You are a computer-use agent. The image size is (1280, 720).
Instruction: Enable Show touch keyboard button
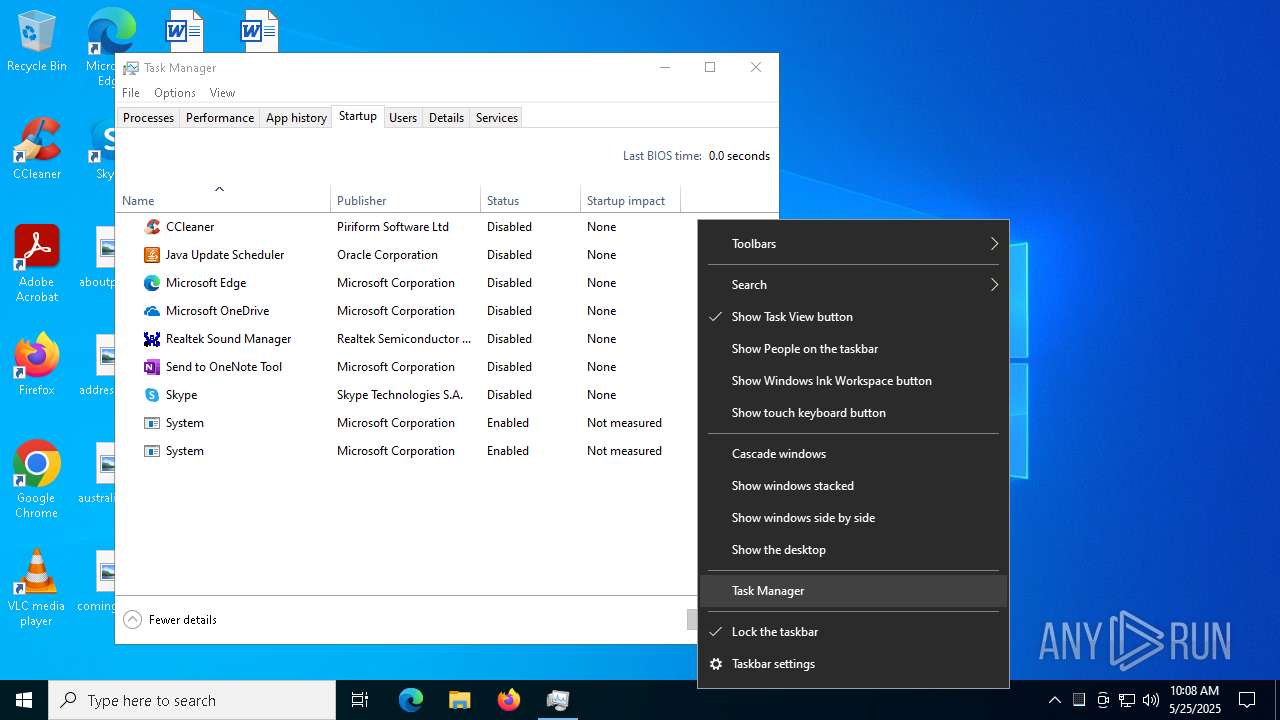click(x=853, y=413)
